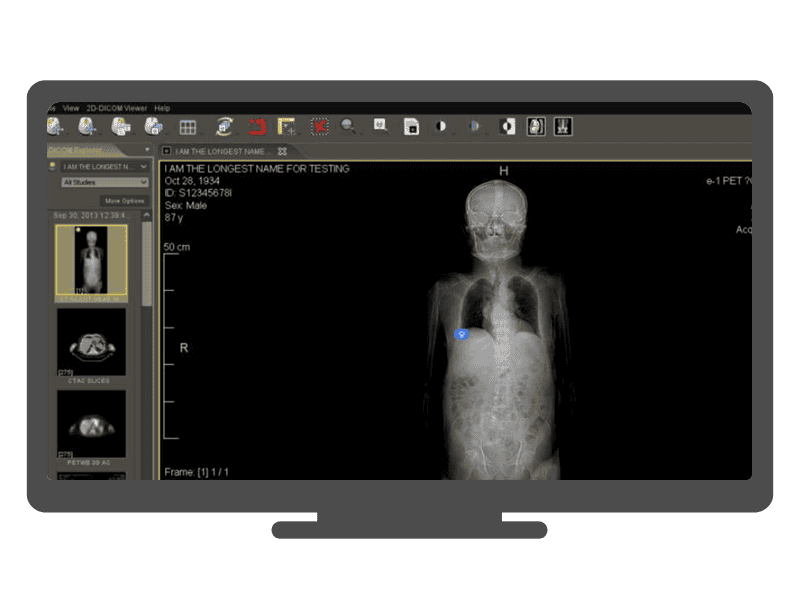Screen dimensions: 800x600
Task: Collapse the Sep 30, 2013 study group
Action: tap(147, 215)
